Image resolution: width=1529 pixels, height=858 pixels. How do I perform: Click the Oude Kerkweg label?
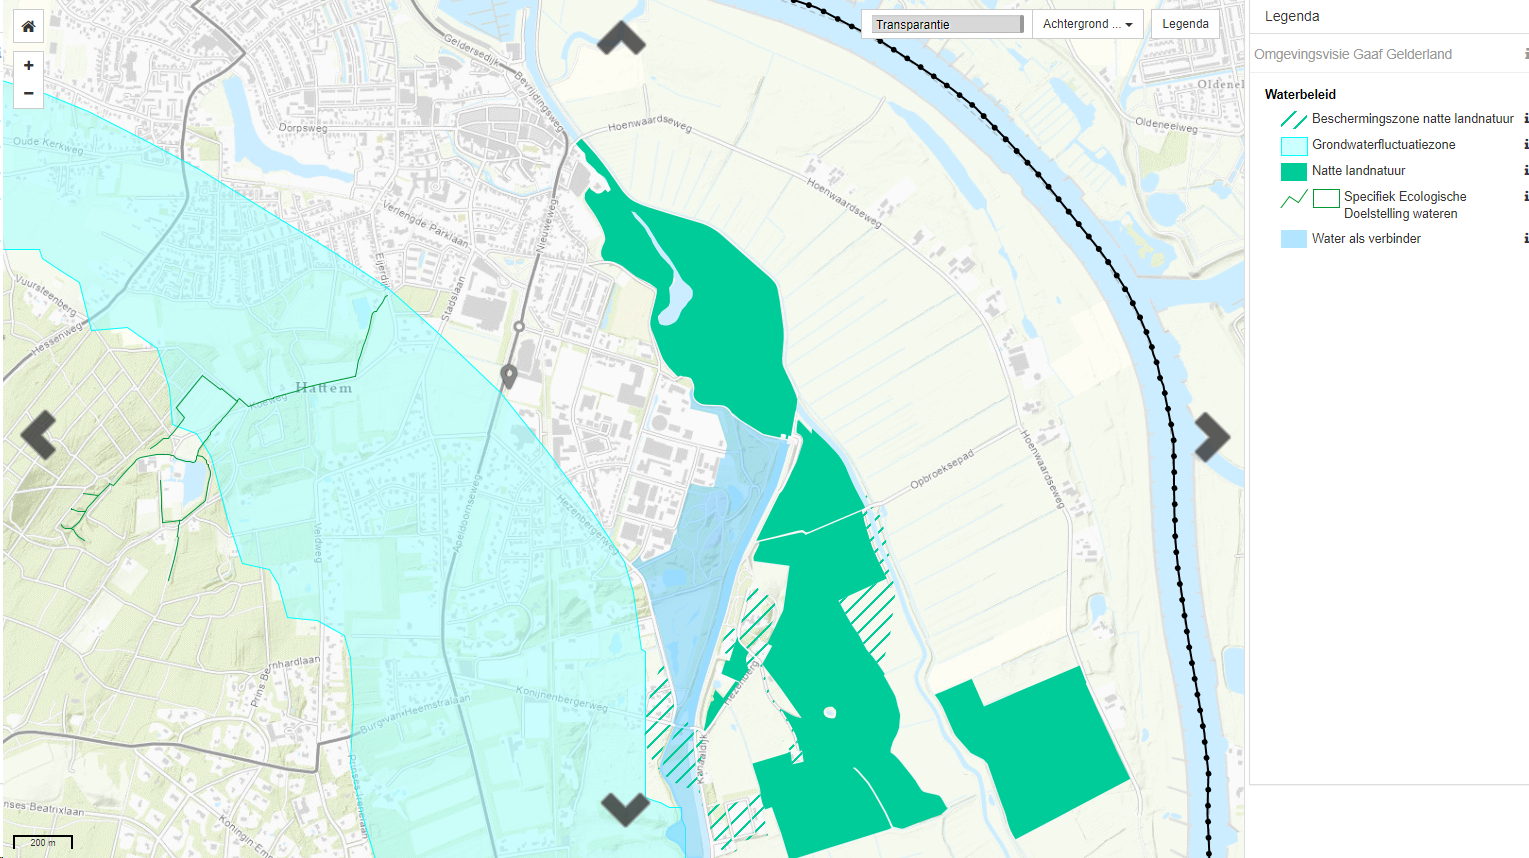tap(48, 145)
